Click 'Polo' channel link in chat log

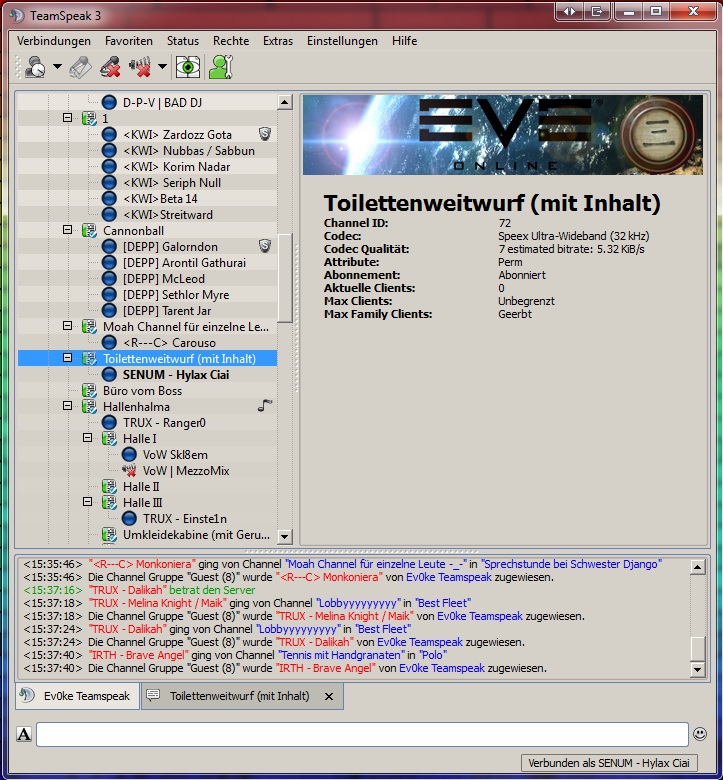(433, 655)
